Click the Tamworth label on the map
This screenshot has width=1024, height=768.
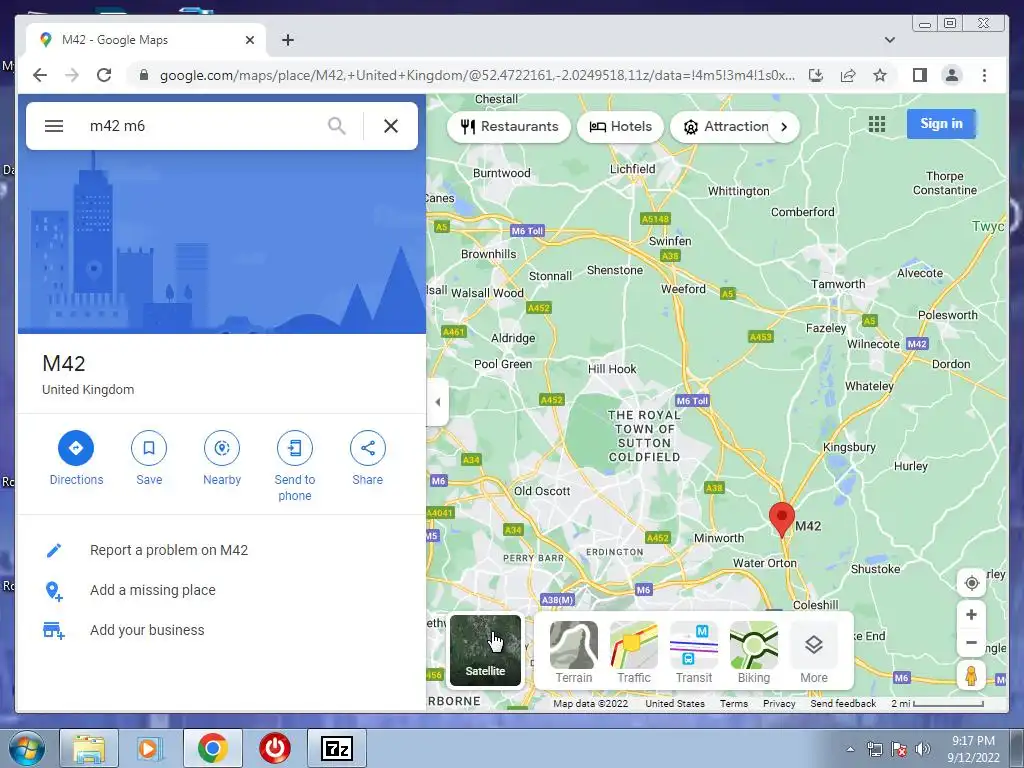(838, 284)
